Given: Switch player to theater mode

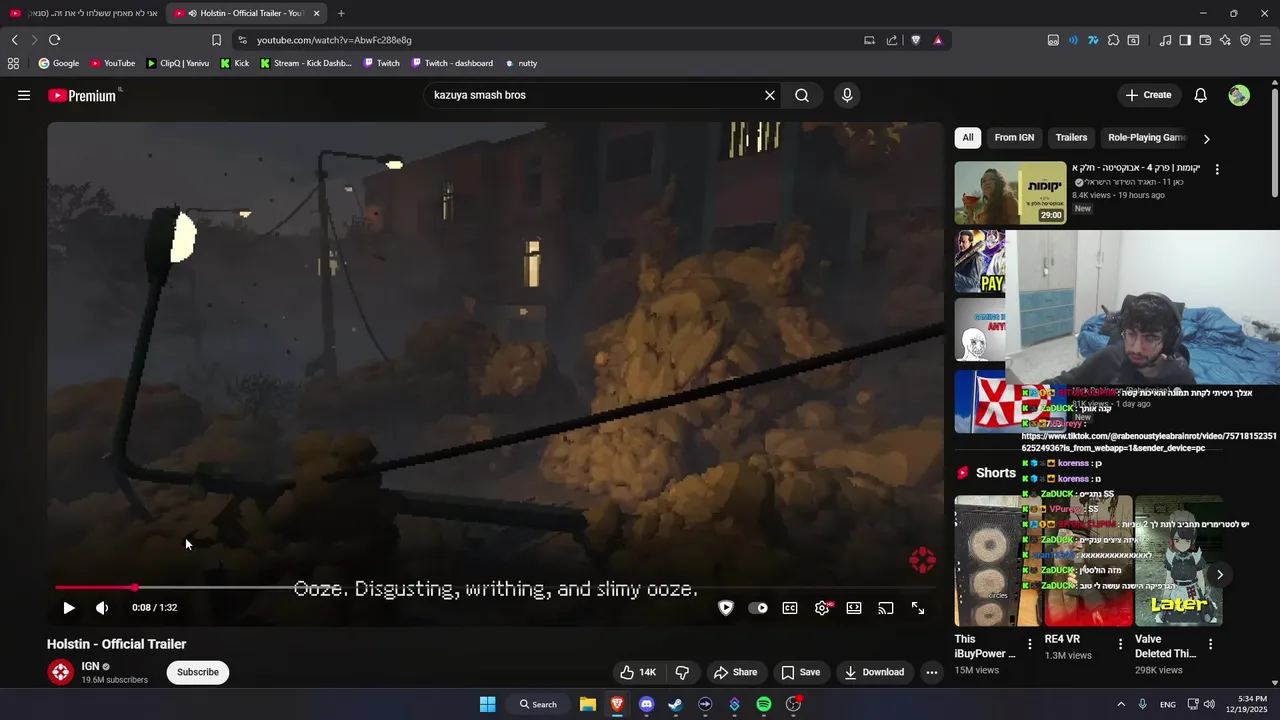Looking at the screenshot, I should (x=854, y=608).
